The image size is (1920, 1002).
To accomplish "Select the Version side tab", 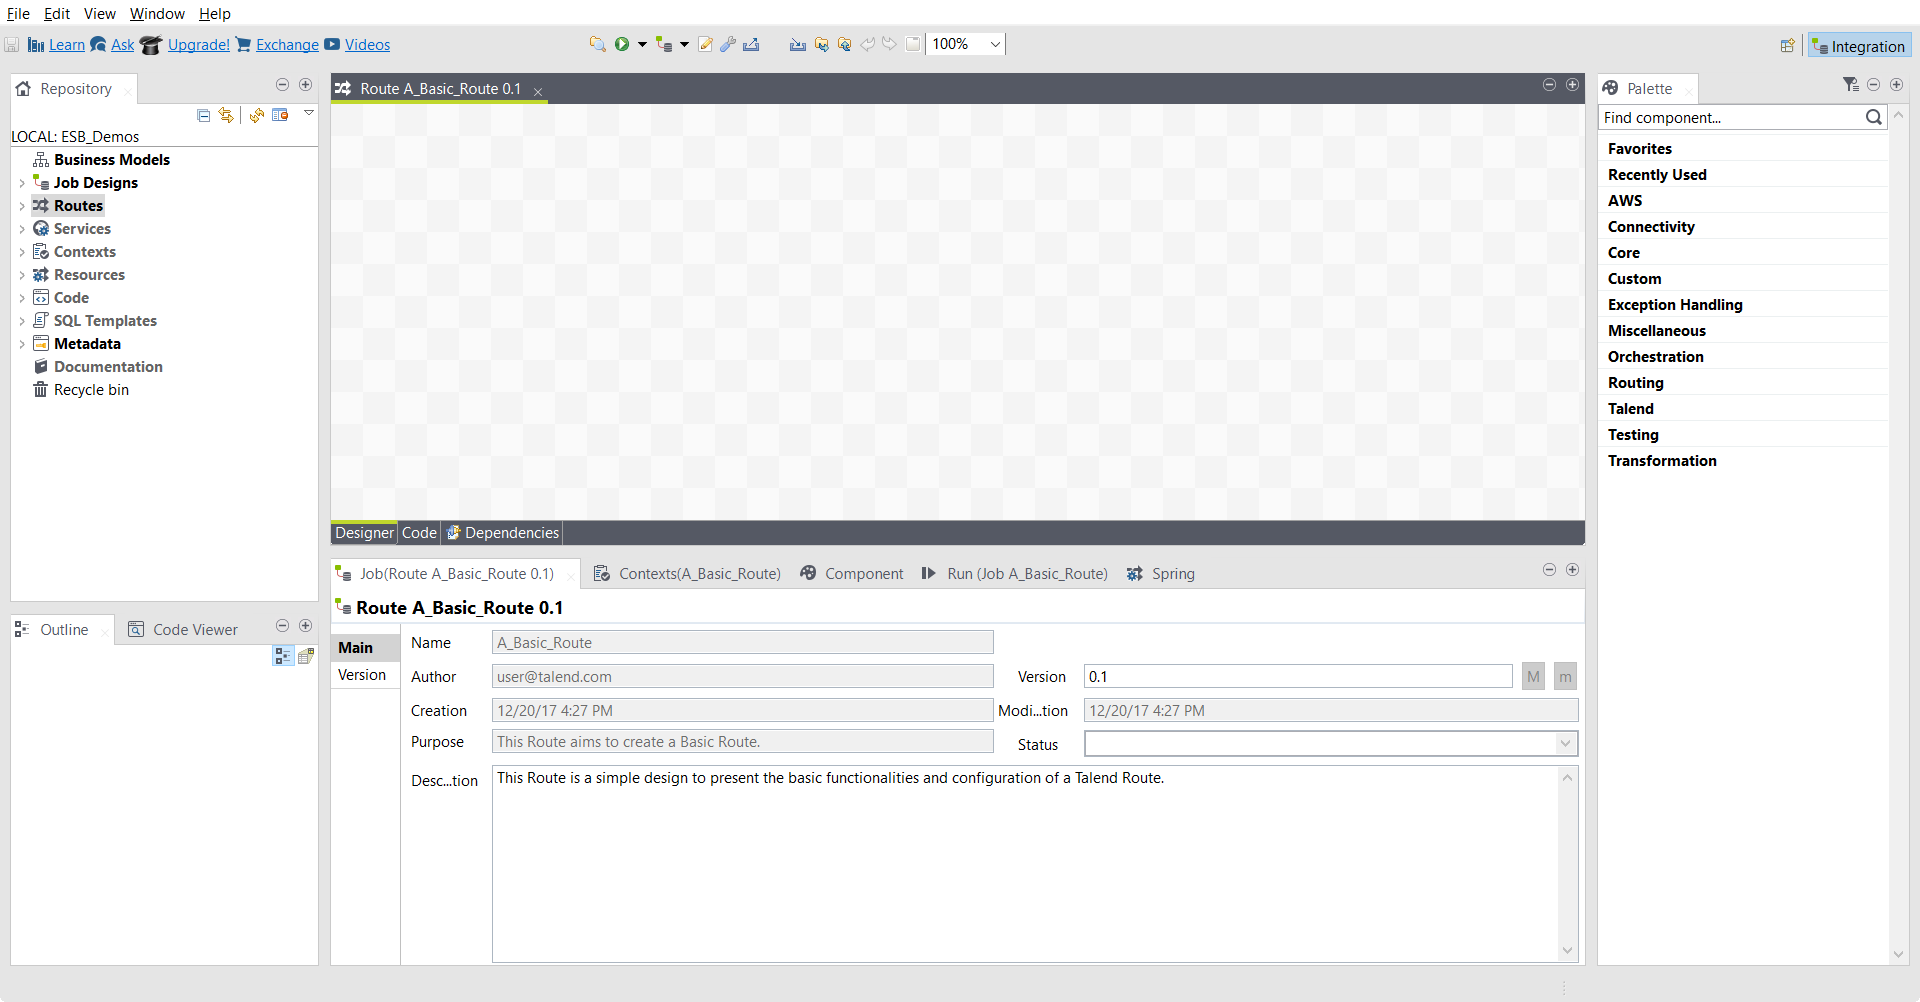I will click(x=362, y=675).
